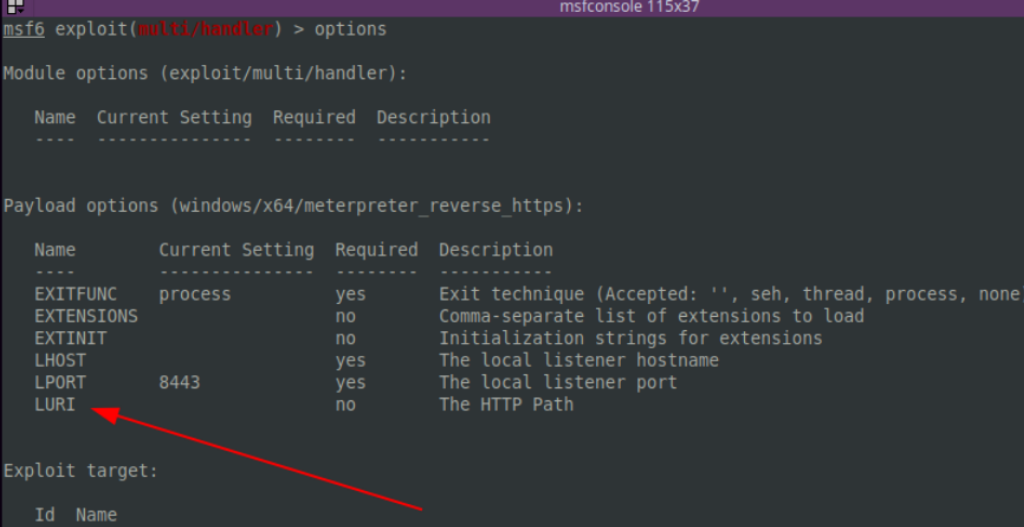Image resolution: width=1024 pixels, height=527 pixels.
Task: Select the LPORT option name
Action: [x=59, y=382]
